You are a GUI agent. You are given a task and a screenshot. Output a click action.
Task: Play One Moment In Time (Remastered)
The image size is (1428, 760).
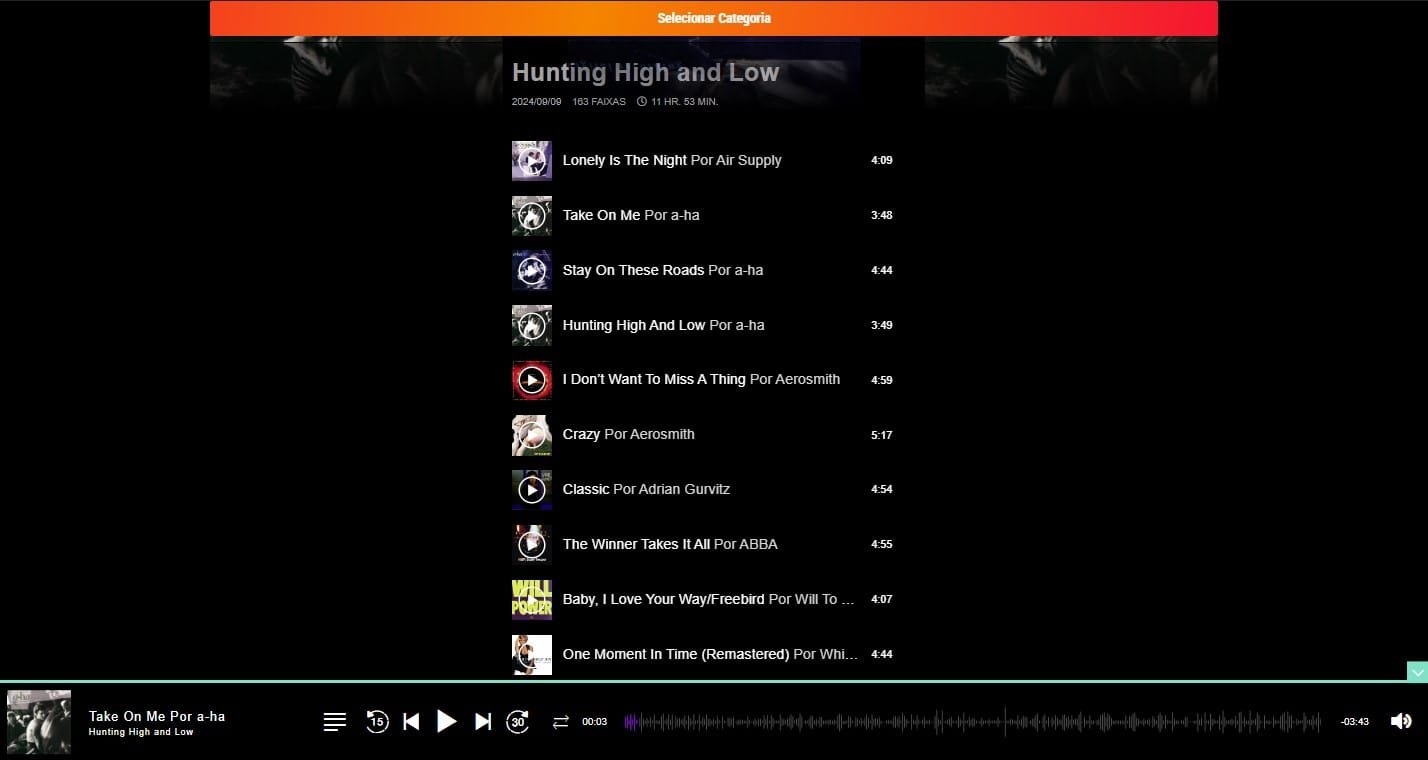coord(531,655)
